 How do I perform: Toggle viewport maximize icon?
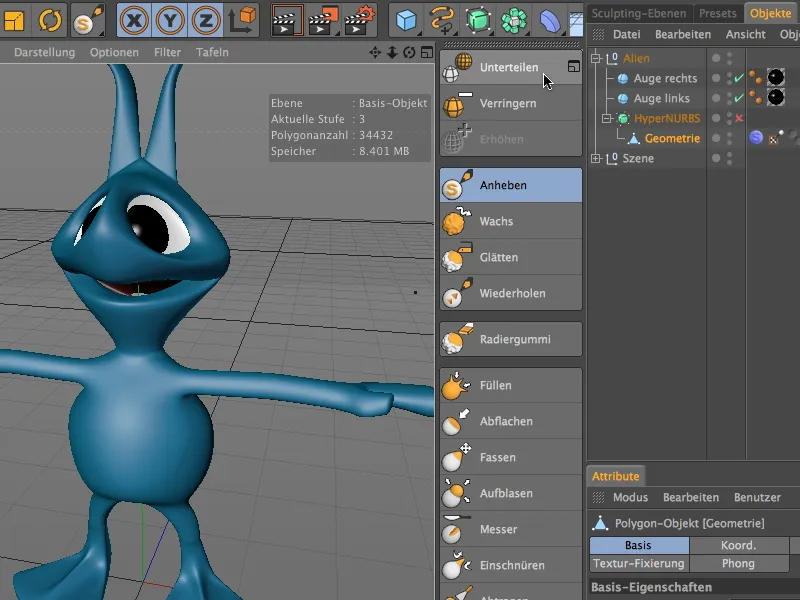click(x=427, y=53)
